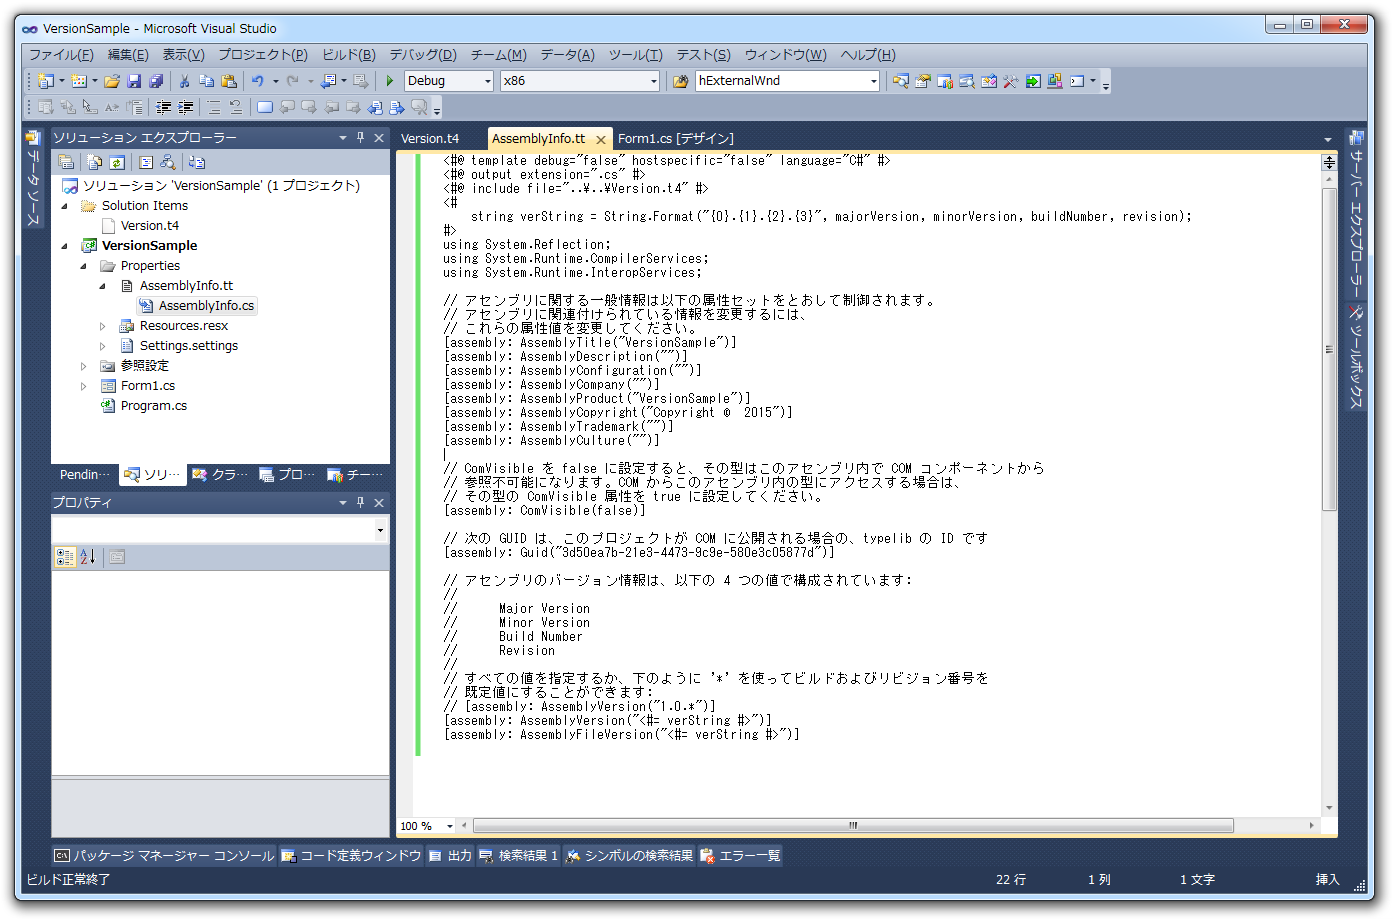Viewport: 1393px width, 919px height.
Task: Start debugging with the green play icon
Action: (390, 81)
